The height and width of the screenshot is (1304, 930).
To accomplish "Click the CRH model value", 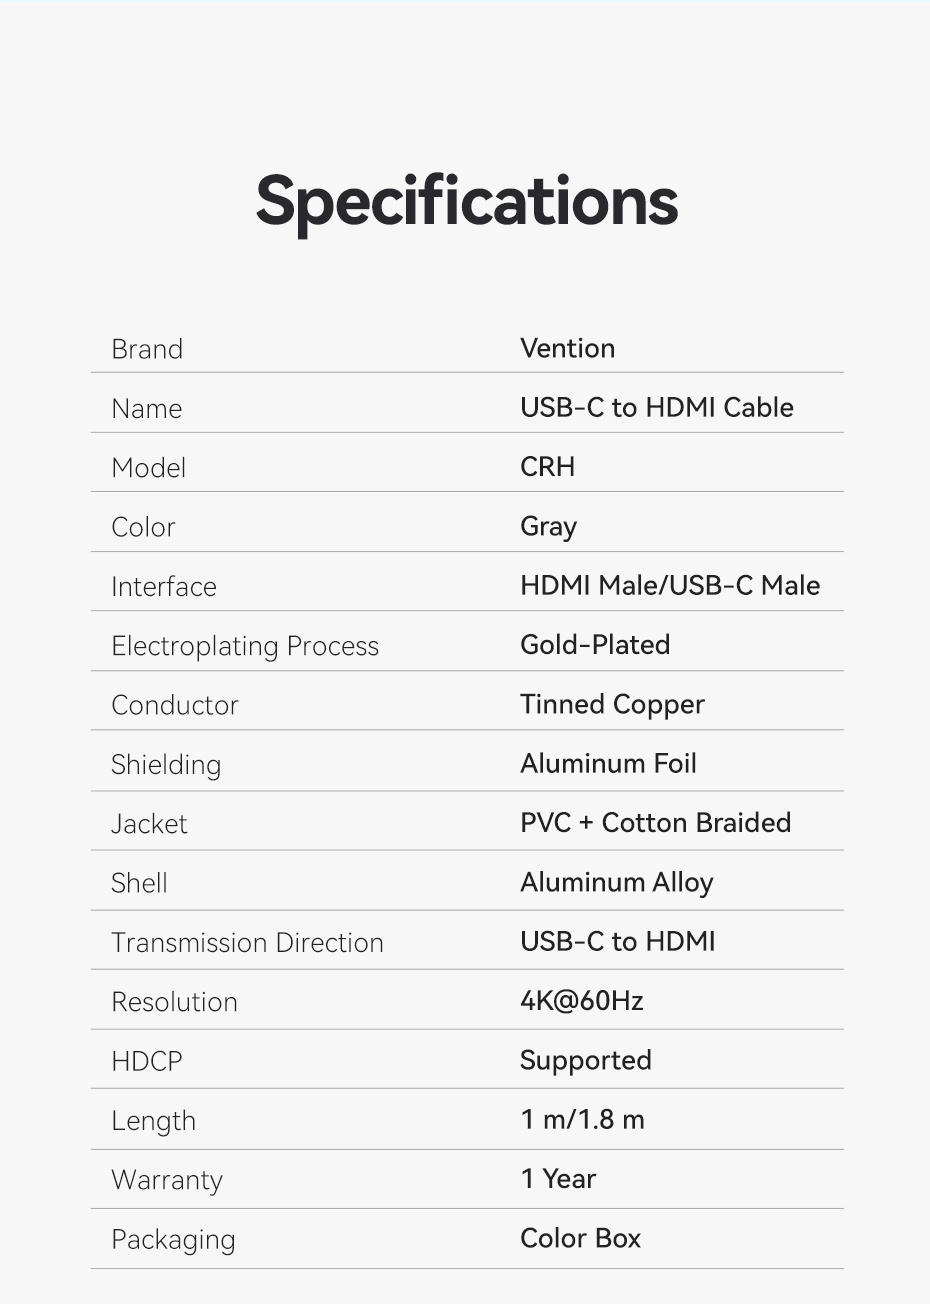I will [547, 467].
